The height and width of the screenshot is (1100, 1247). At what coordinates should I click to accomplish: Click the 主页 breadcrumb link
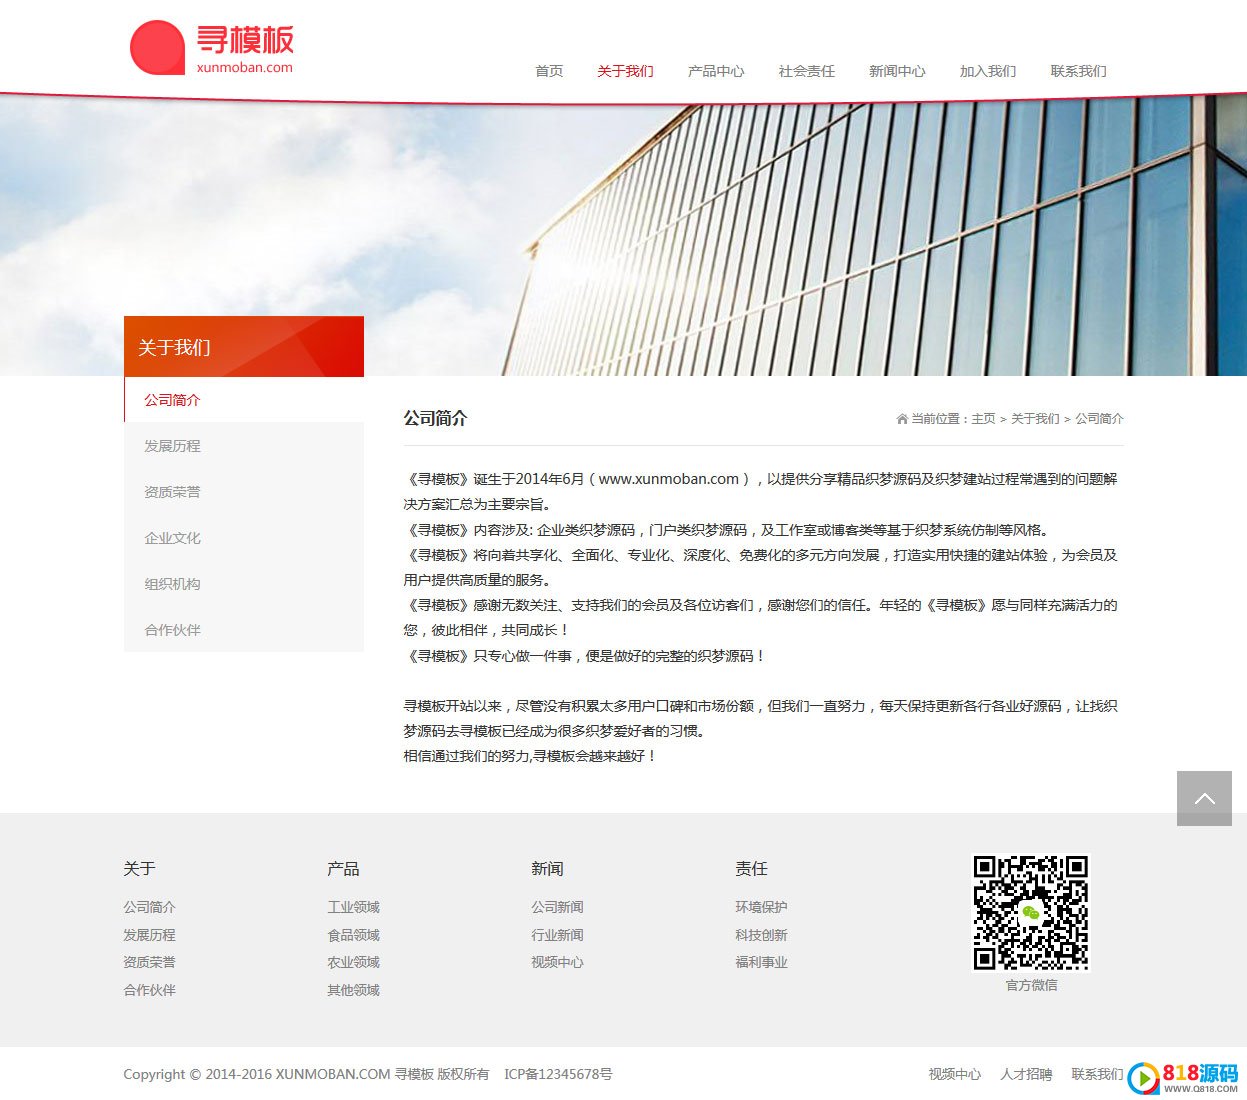[x=983, y=419]
